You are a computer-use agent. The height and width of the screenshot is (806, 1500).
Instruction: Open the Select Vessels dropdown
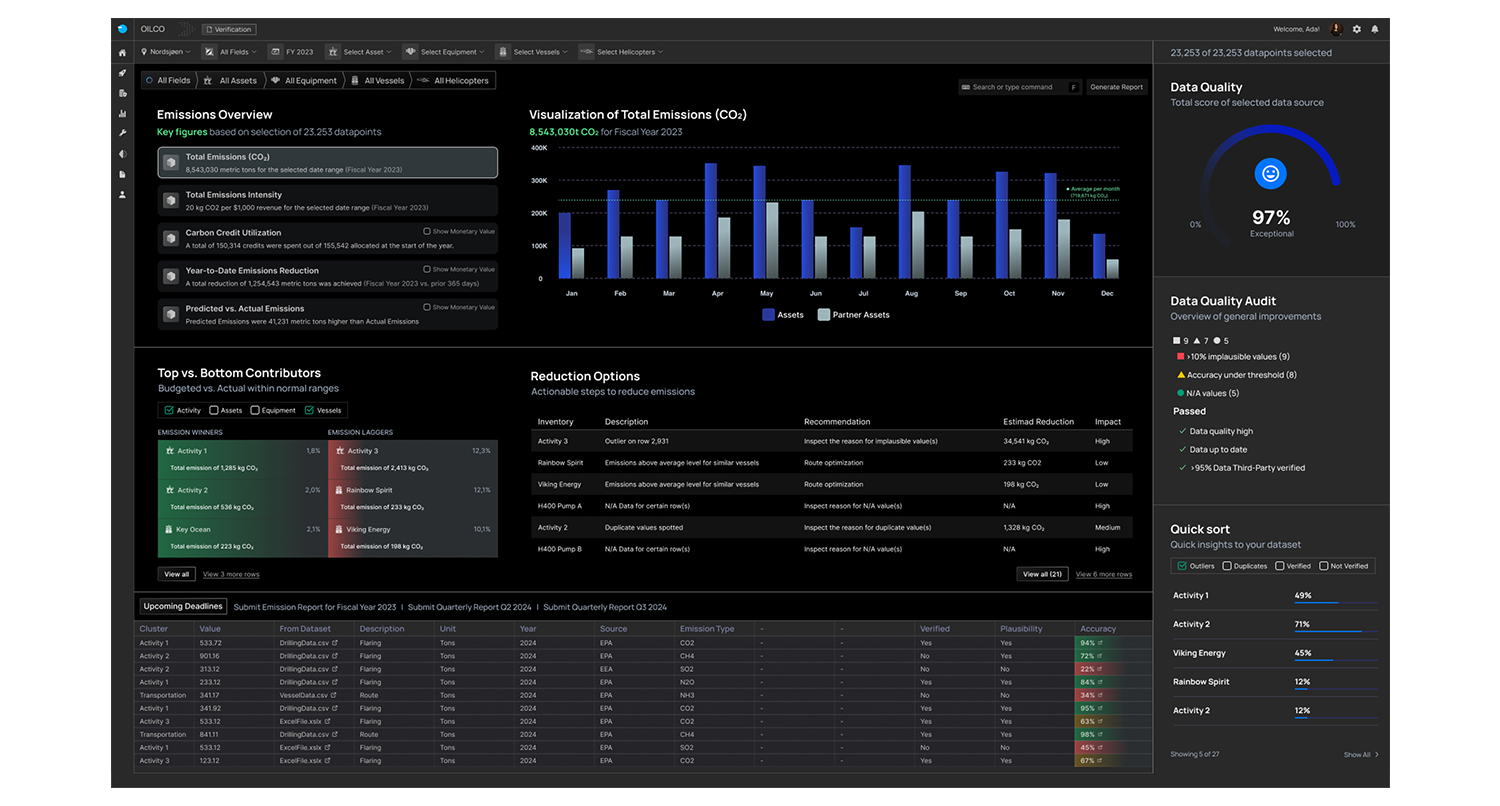point(536,52)
